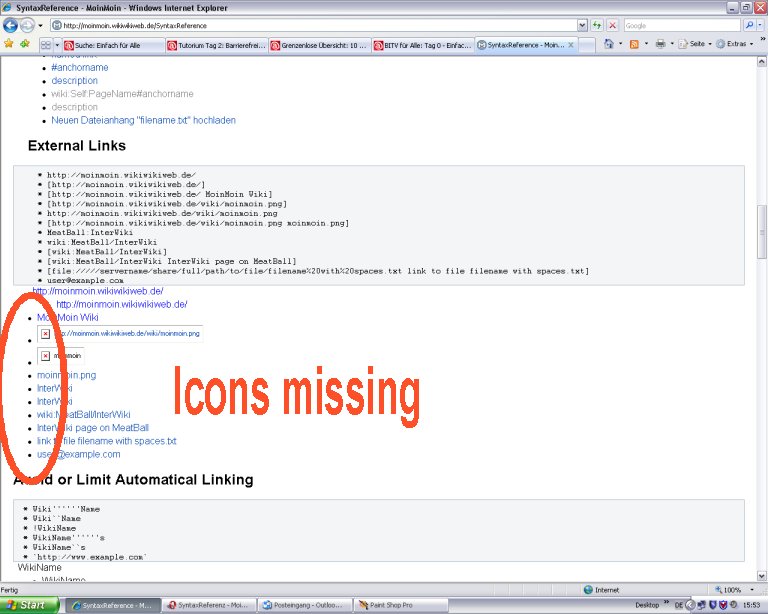Open the recent pages dropdown beside Forward

tap(41, 25)
